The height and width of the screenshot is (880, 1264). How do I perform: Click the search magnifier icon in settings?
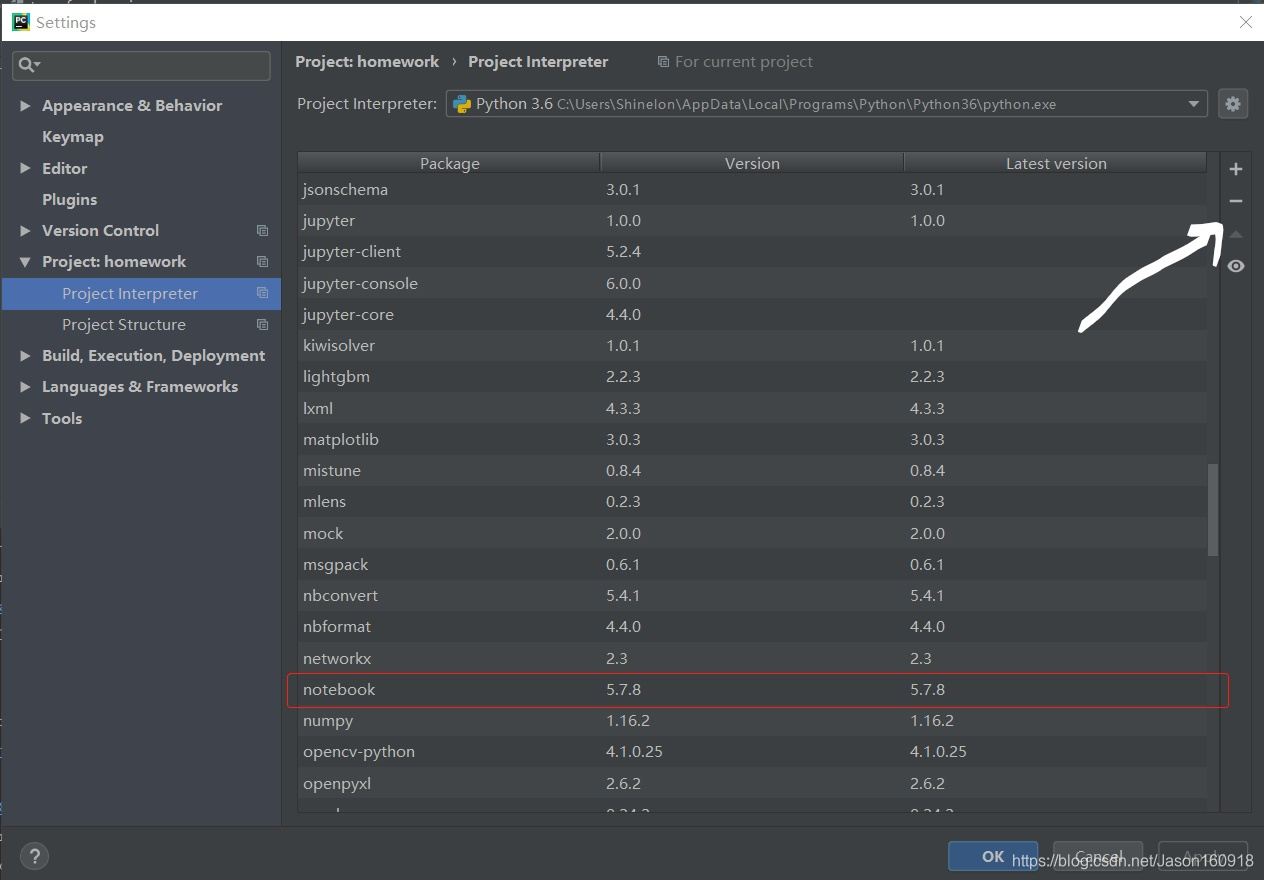[28, 65]
